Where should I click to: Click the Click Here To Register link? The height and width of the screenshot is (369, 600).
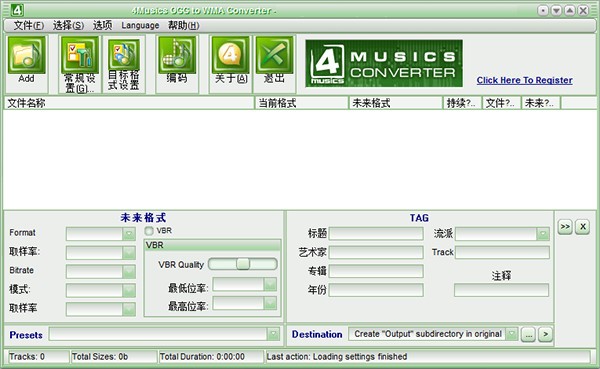[x=525, y=80]
